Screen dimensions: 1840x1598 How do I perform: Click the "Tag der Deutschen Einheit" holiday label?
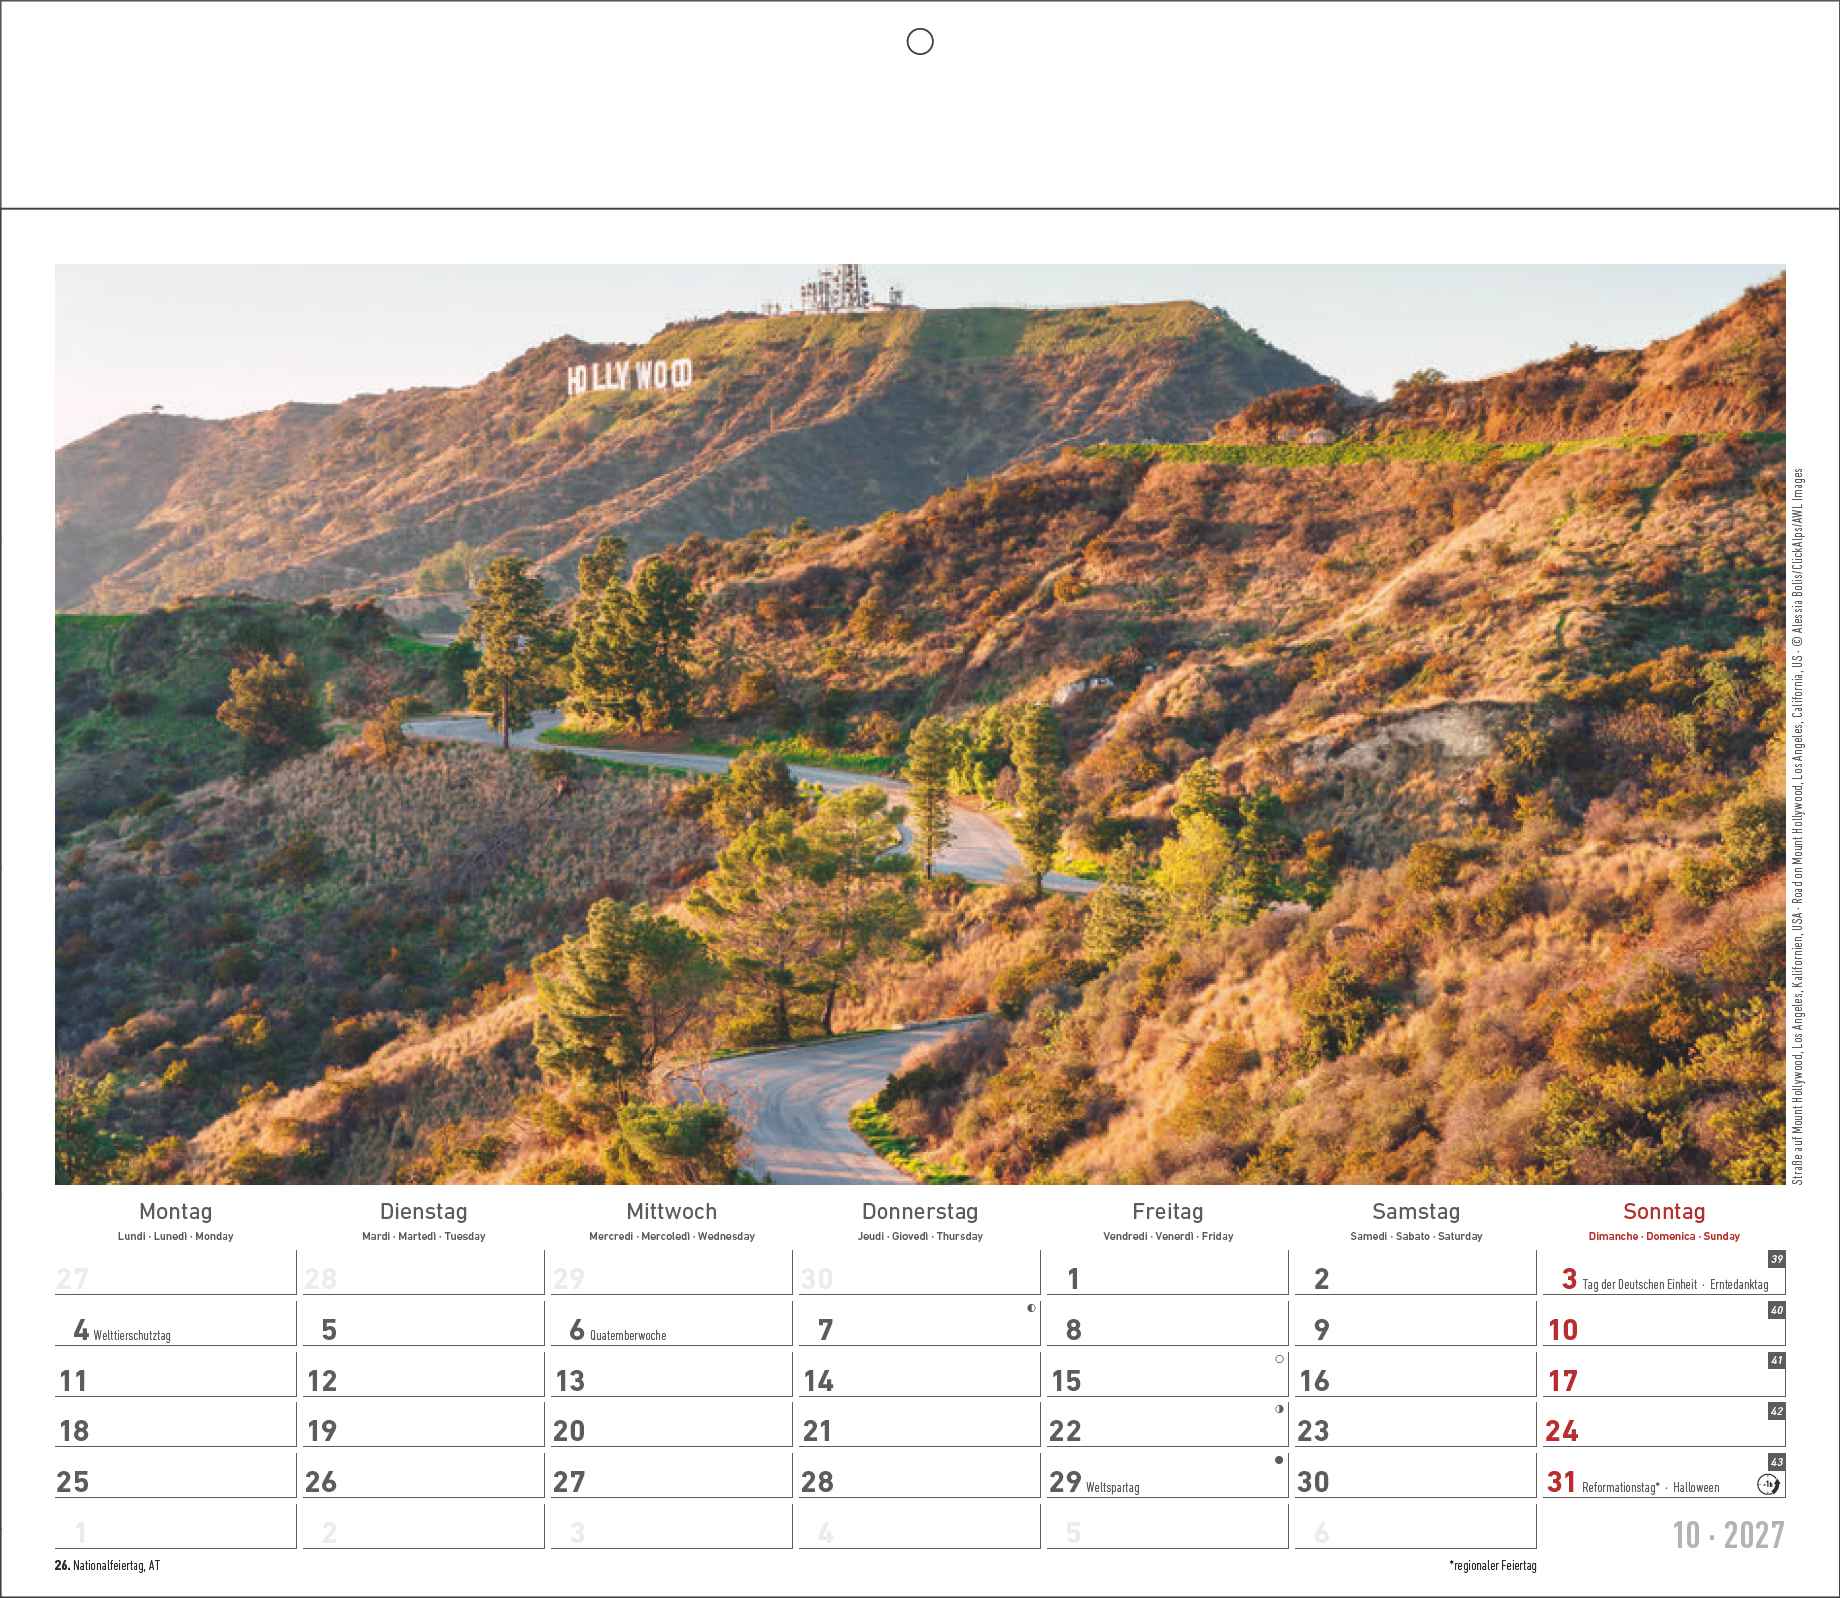(1640, 1285)
